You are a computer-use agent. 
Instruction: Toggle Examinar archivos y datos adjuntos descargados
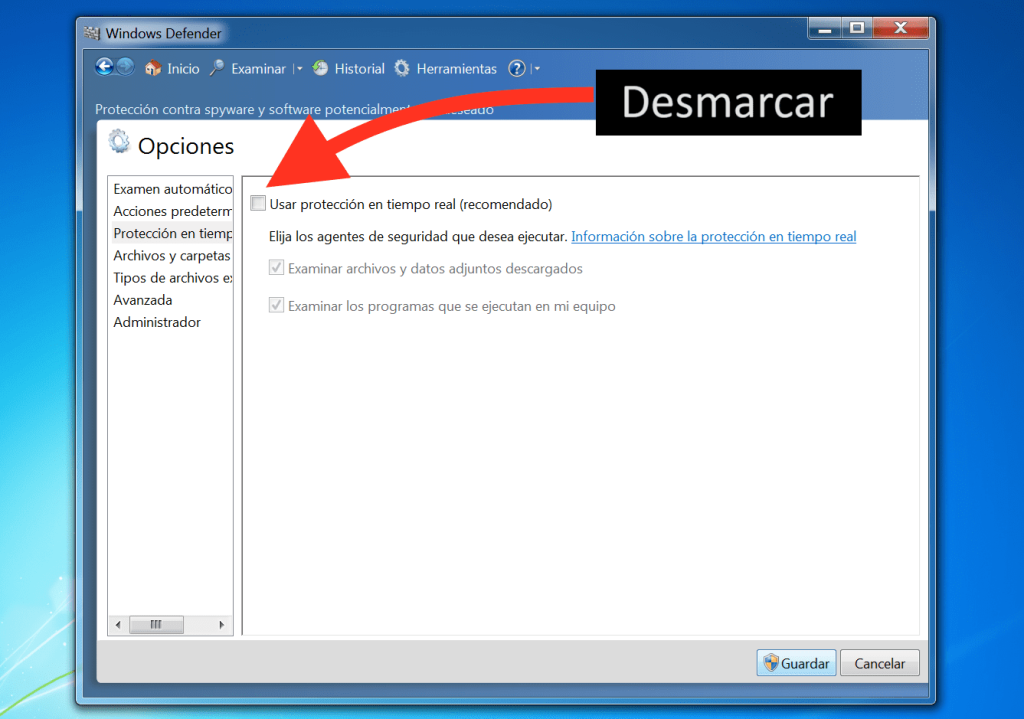[276, 268]
